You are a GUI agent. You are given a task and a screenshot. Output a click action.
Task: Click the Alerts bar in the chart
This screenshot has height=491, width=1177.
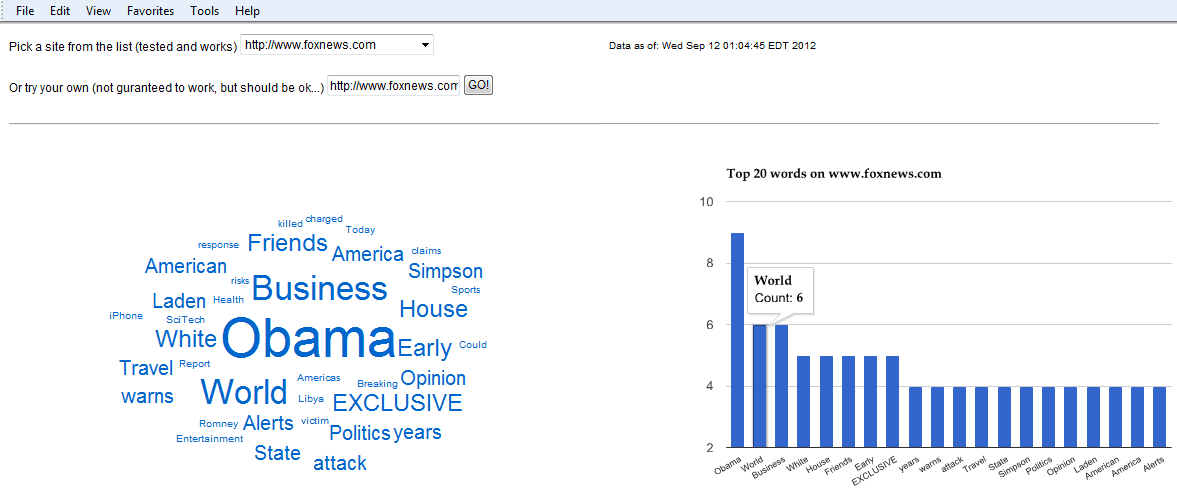point(1158,417)
